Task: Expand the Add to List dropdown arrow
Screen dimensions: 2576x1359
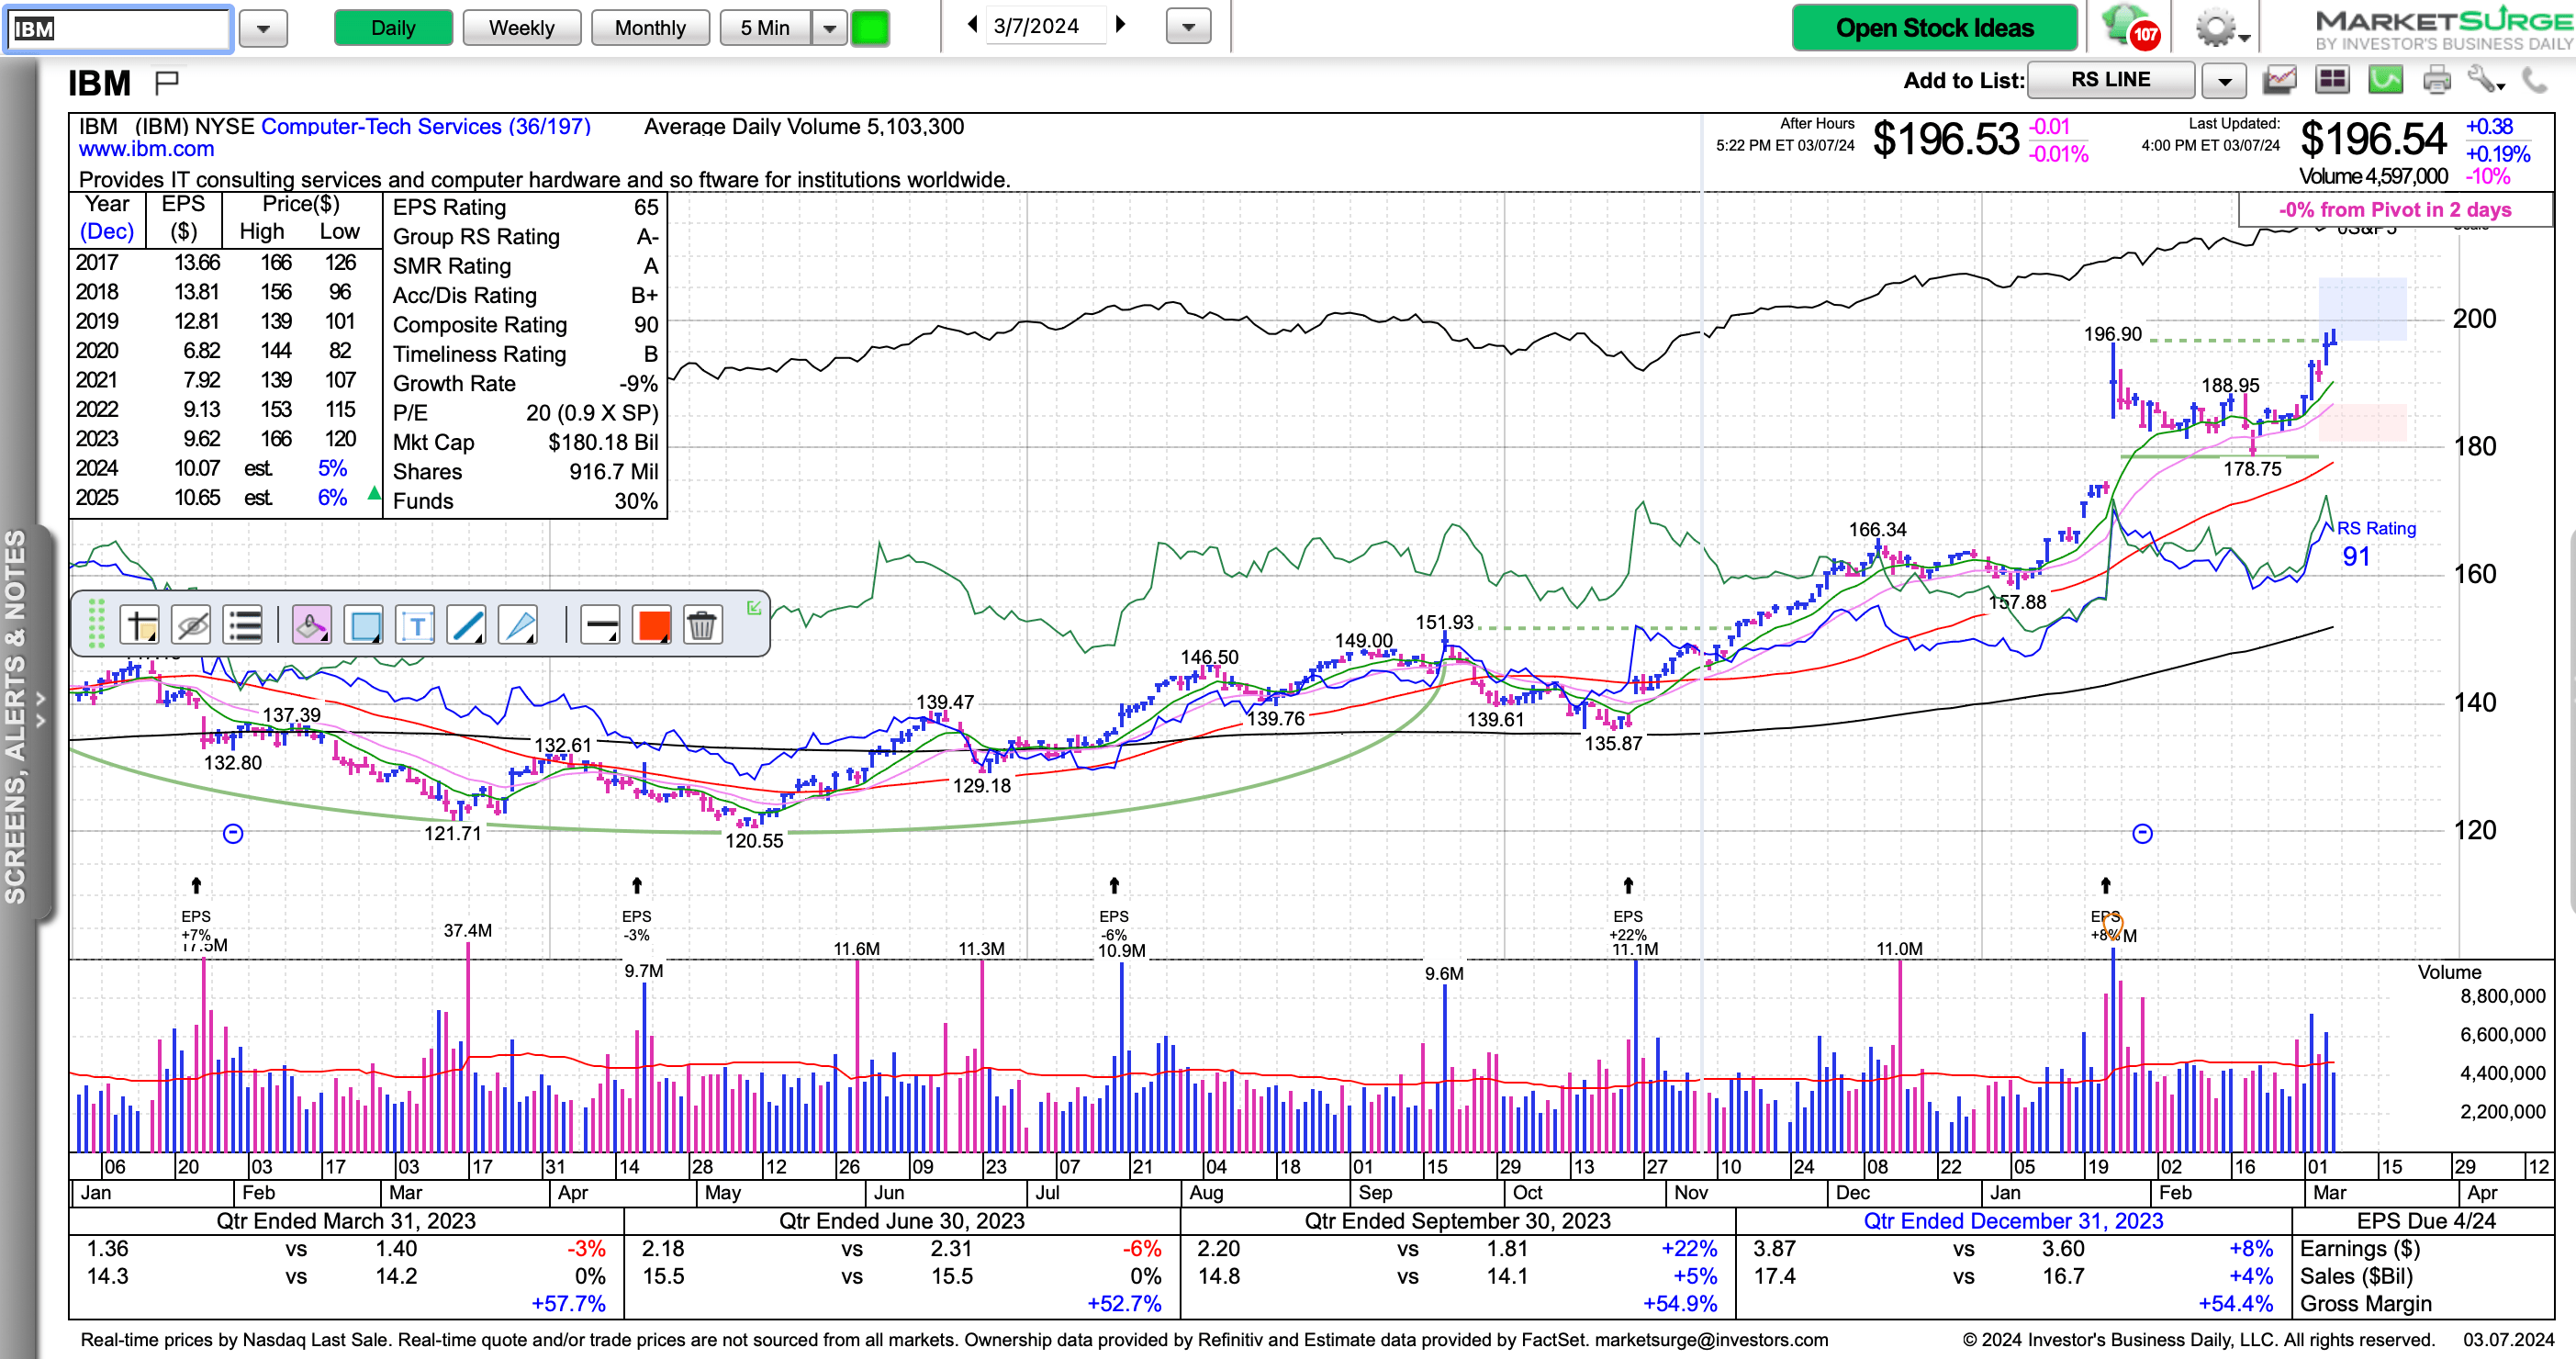Action: (2224, 81)
